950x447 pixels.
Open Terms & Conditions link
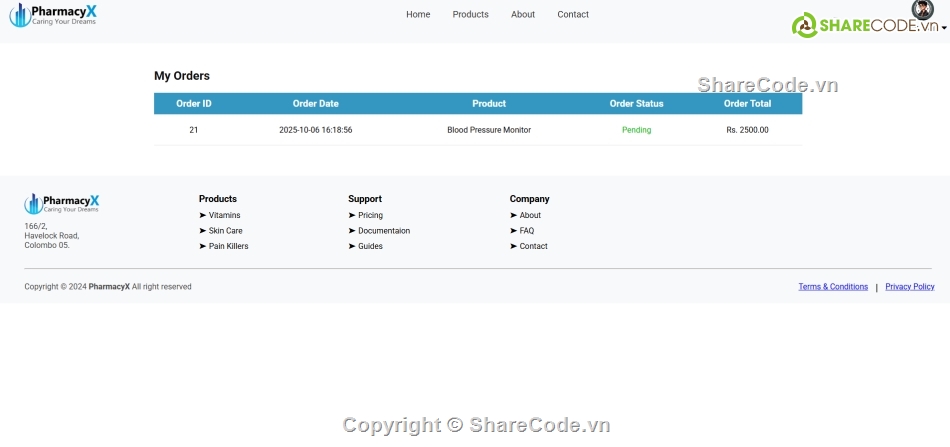point(833,287)
